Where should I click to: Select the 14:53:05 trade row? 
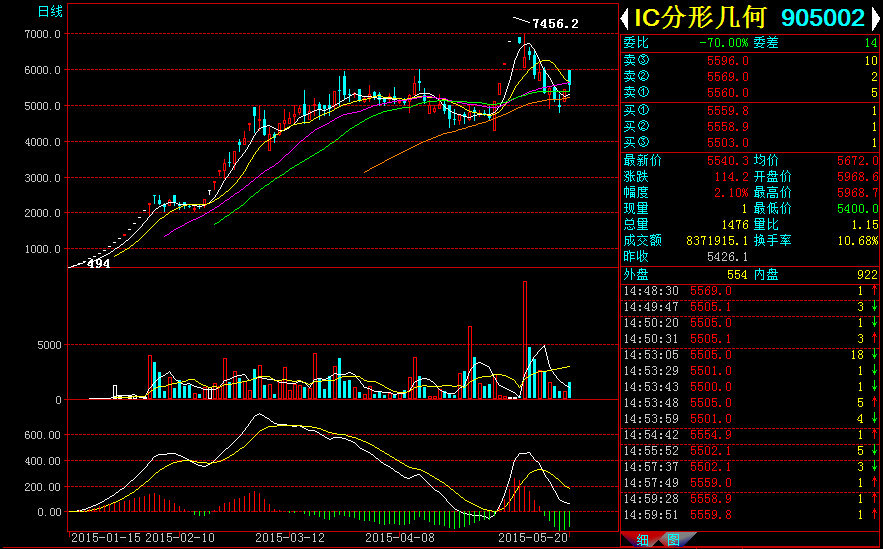pos(751,355)
